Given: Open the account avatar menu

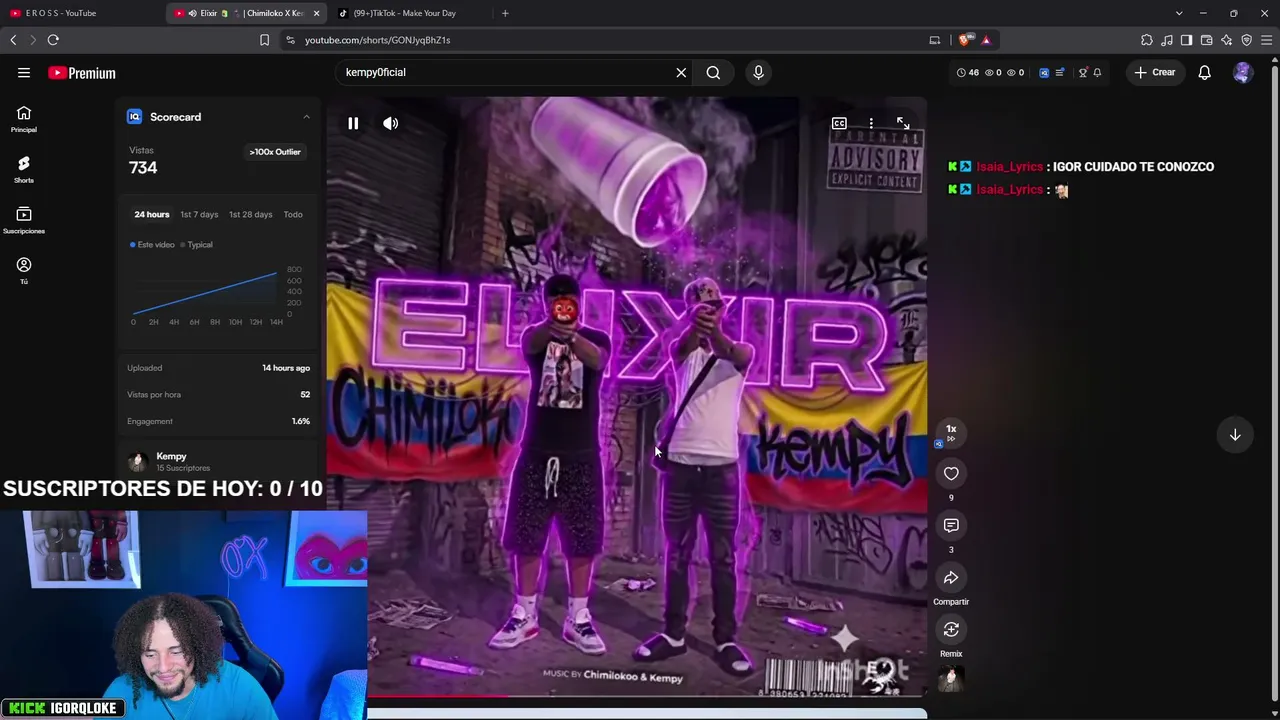Looking at the screenshot, I should [1243, 72].
